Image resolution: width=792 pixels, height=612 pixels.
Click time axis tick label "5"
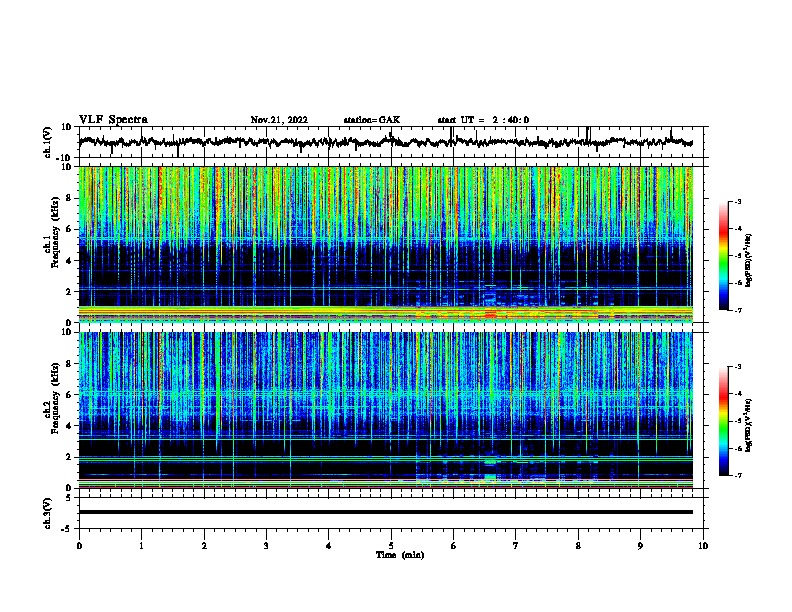391,546
